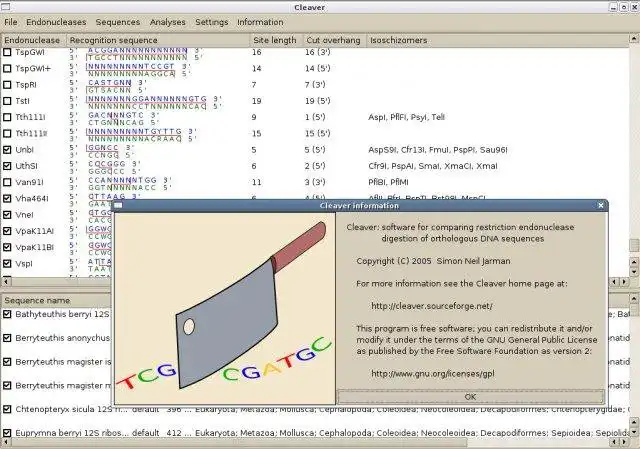Select the '16 (3')' cut overhang cell
Image resolution: width=640 pixels, height=449 pixels.
pos(318,52)
